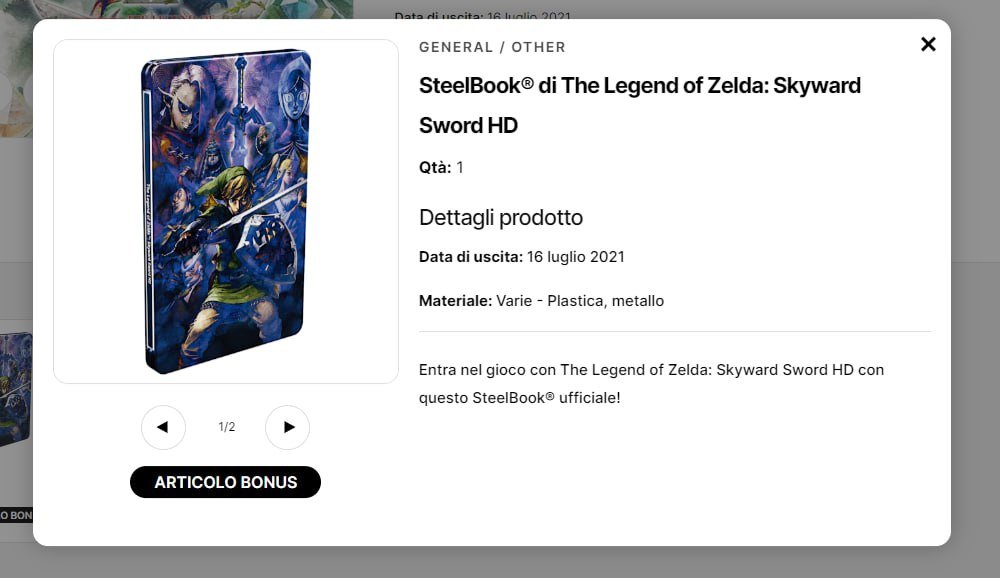Click the background release date text above popup
Viewport: 1000px width, 578px height.
(483, 15)
